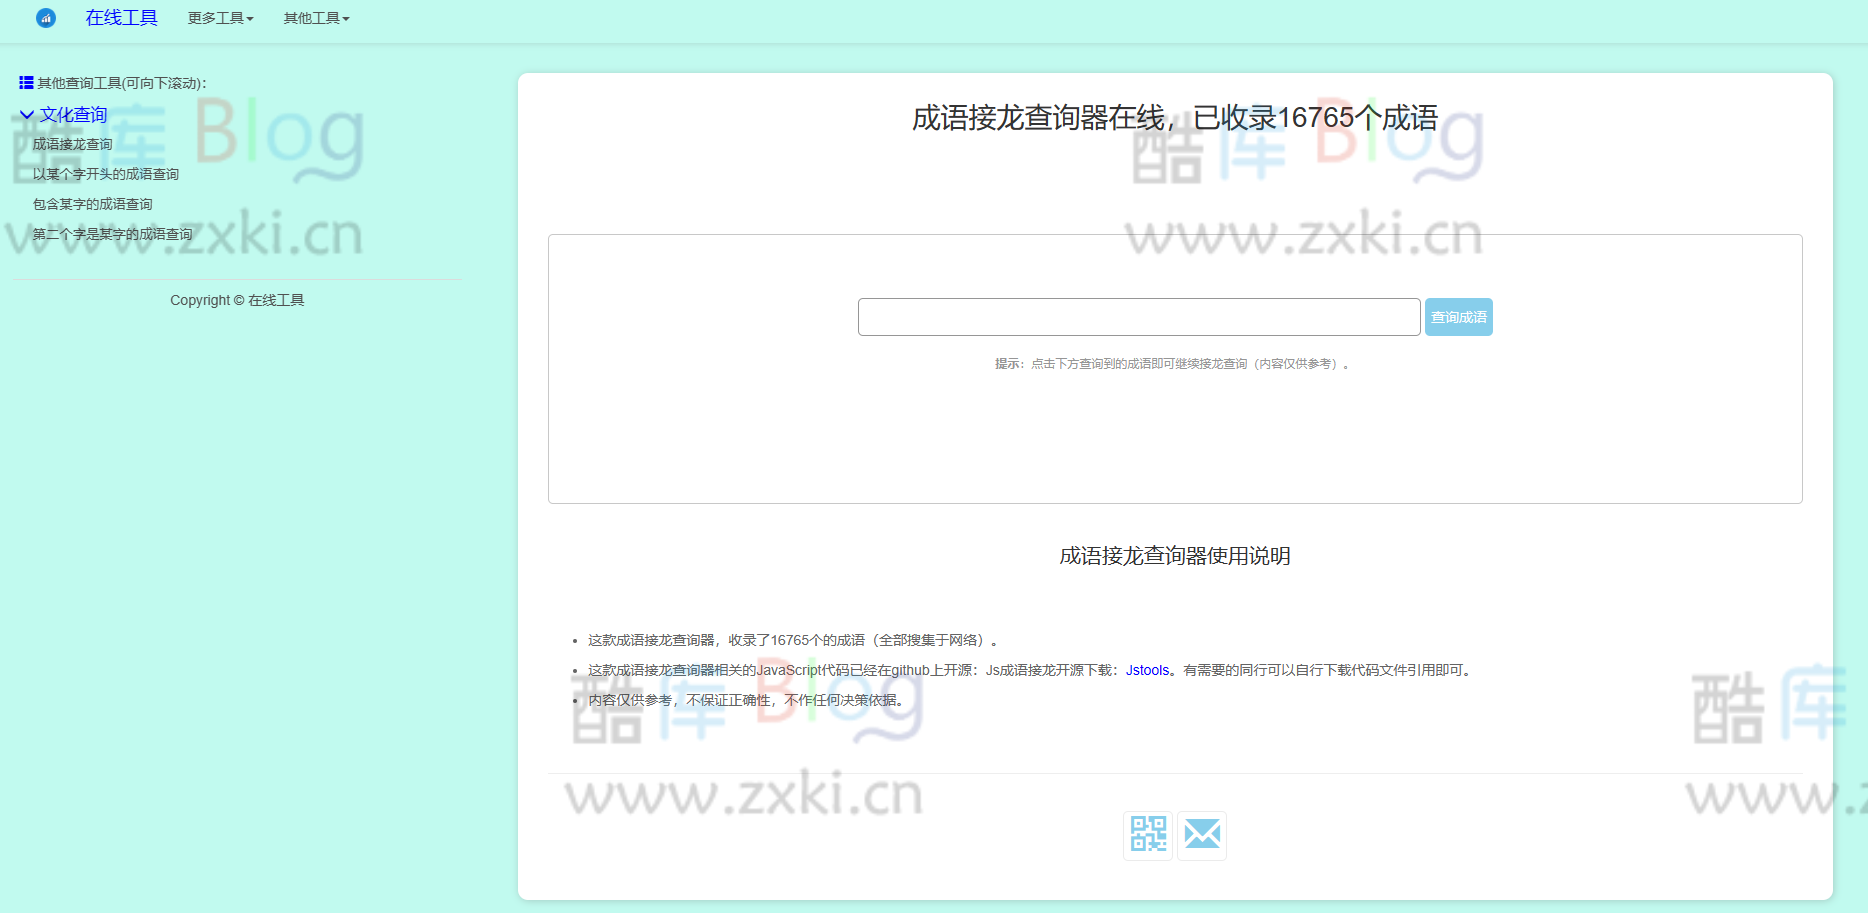Collapse the 文化查询 section via its chevron
Viewport: 1868px width, 913px height.
coord(26,114)
